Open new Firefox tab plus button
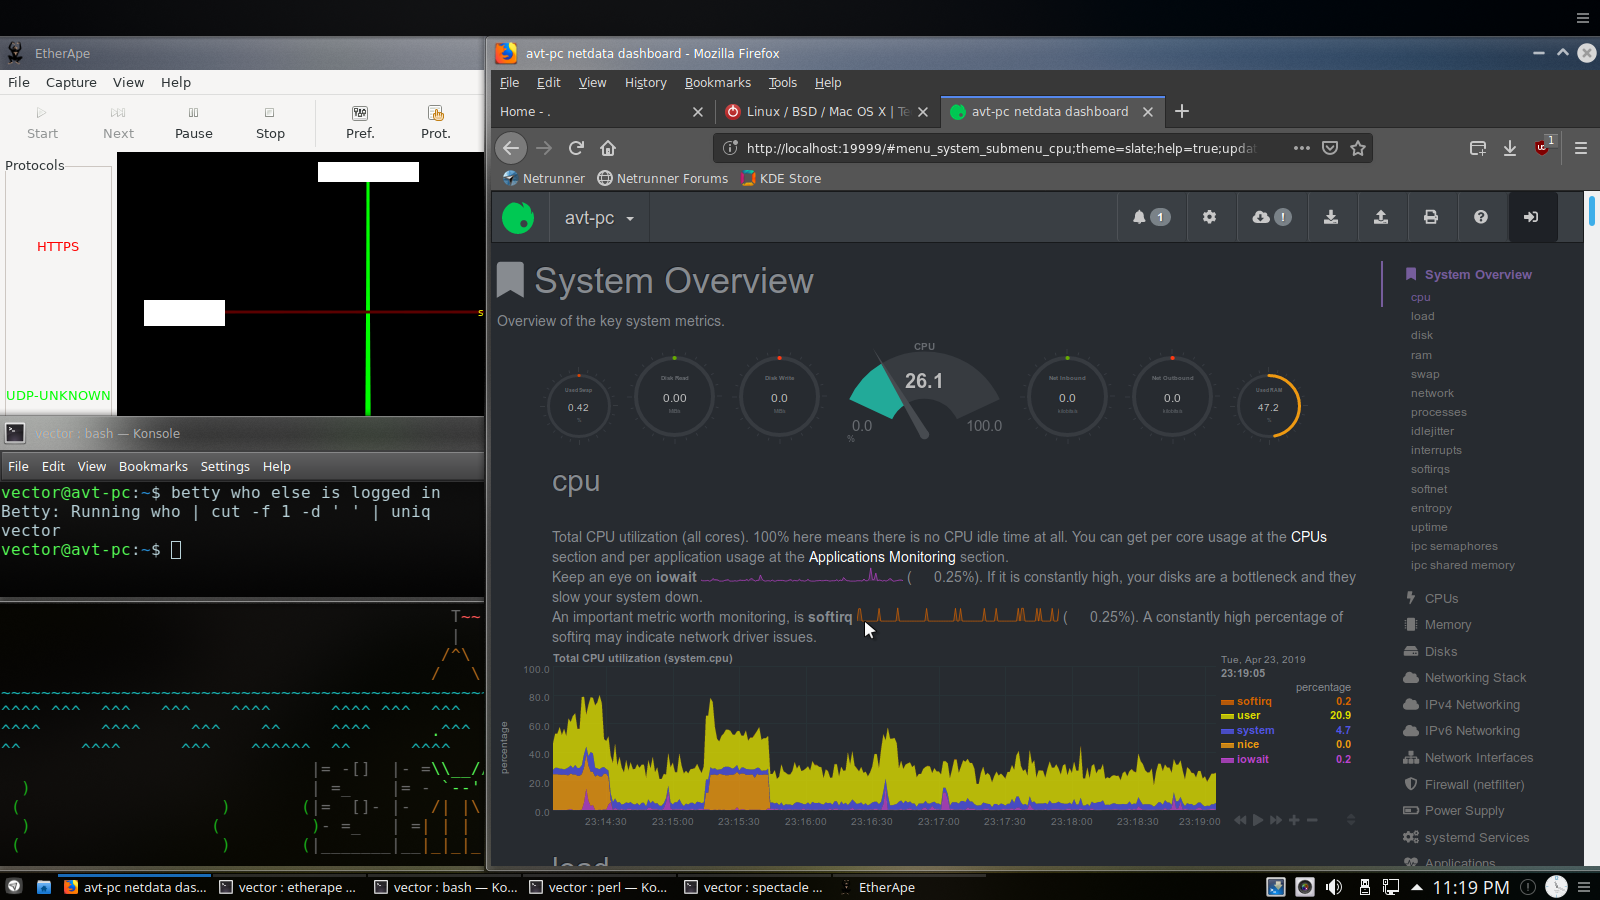The height and width of the screenshot is (900, 1600). 1182,111
